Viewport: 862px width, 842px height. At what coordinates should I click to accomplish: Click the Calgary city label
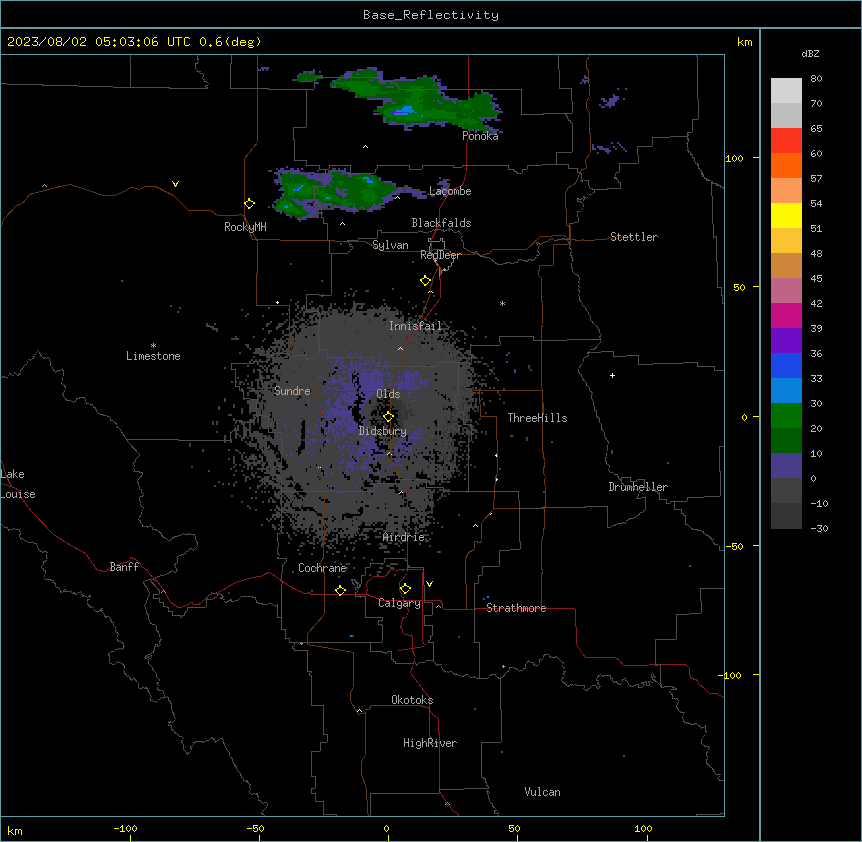pos(400,603)
